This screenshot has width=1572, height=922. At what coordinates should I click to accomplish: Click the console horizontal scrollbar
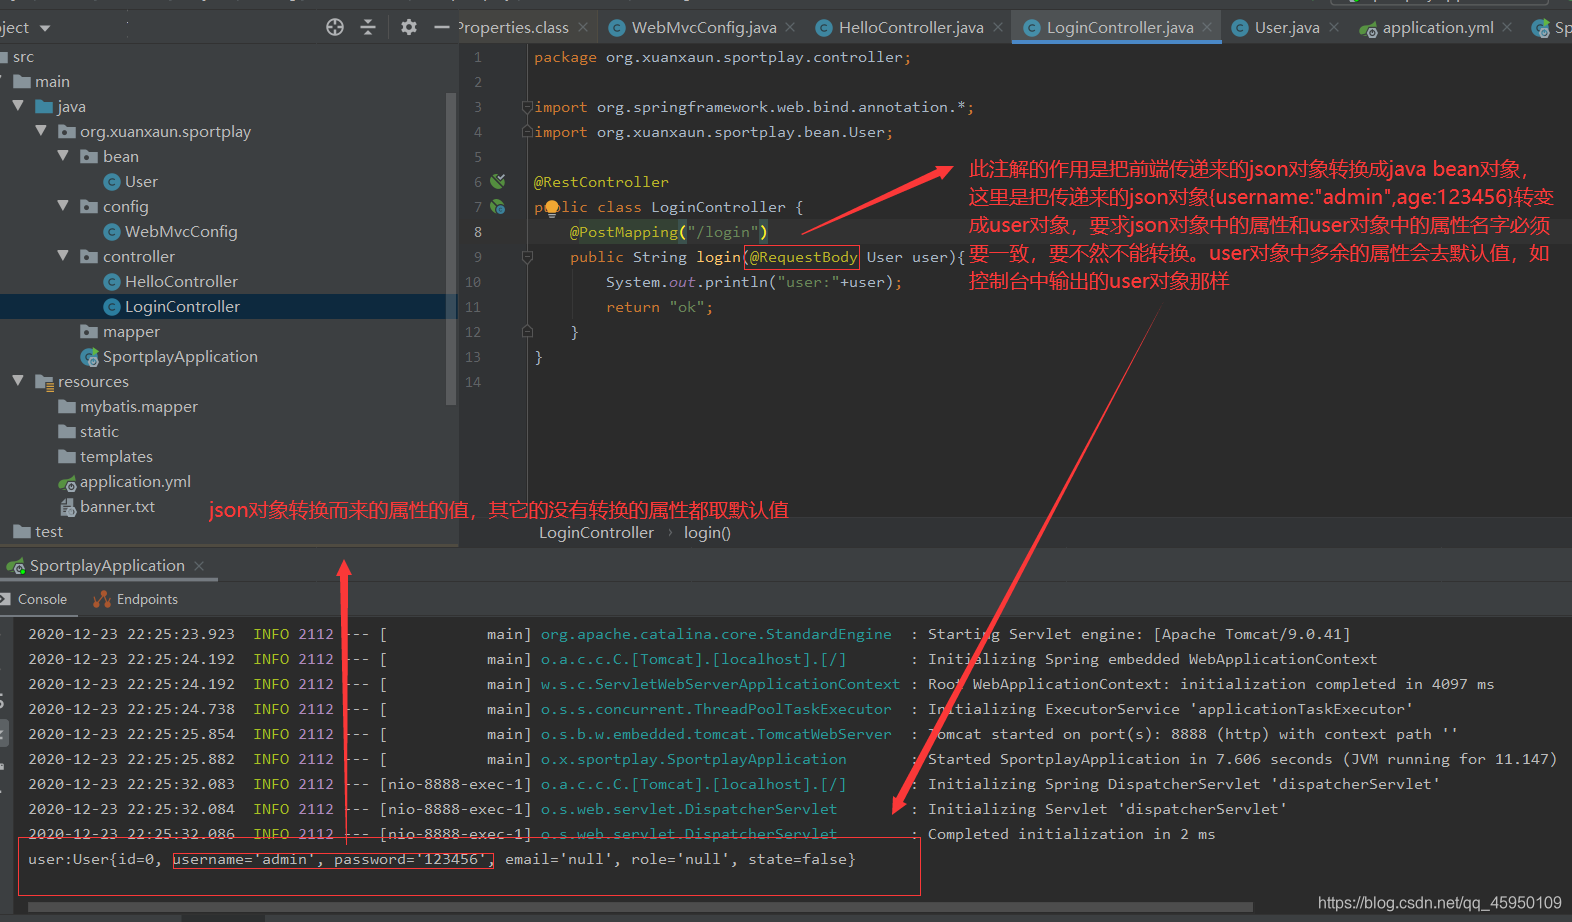tap(640, 908)
